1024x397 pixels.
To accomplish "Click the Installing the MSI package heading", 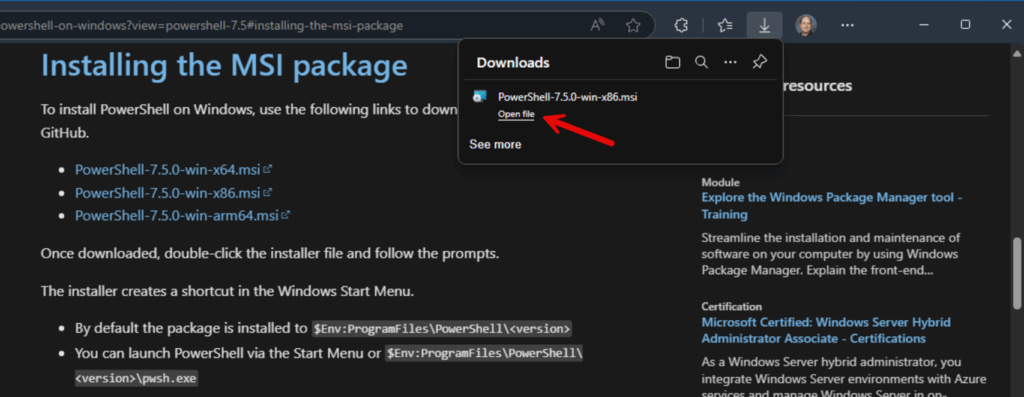I will click(224, 66).
